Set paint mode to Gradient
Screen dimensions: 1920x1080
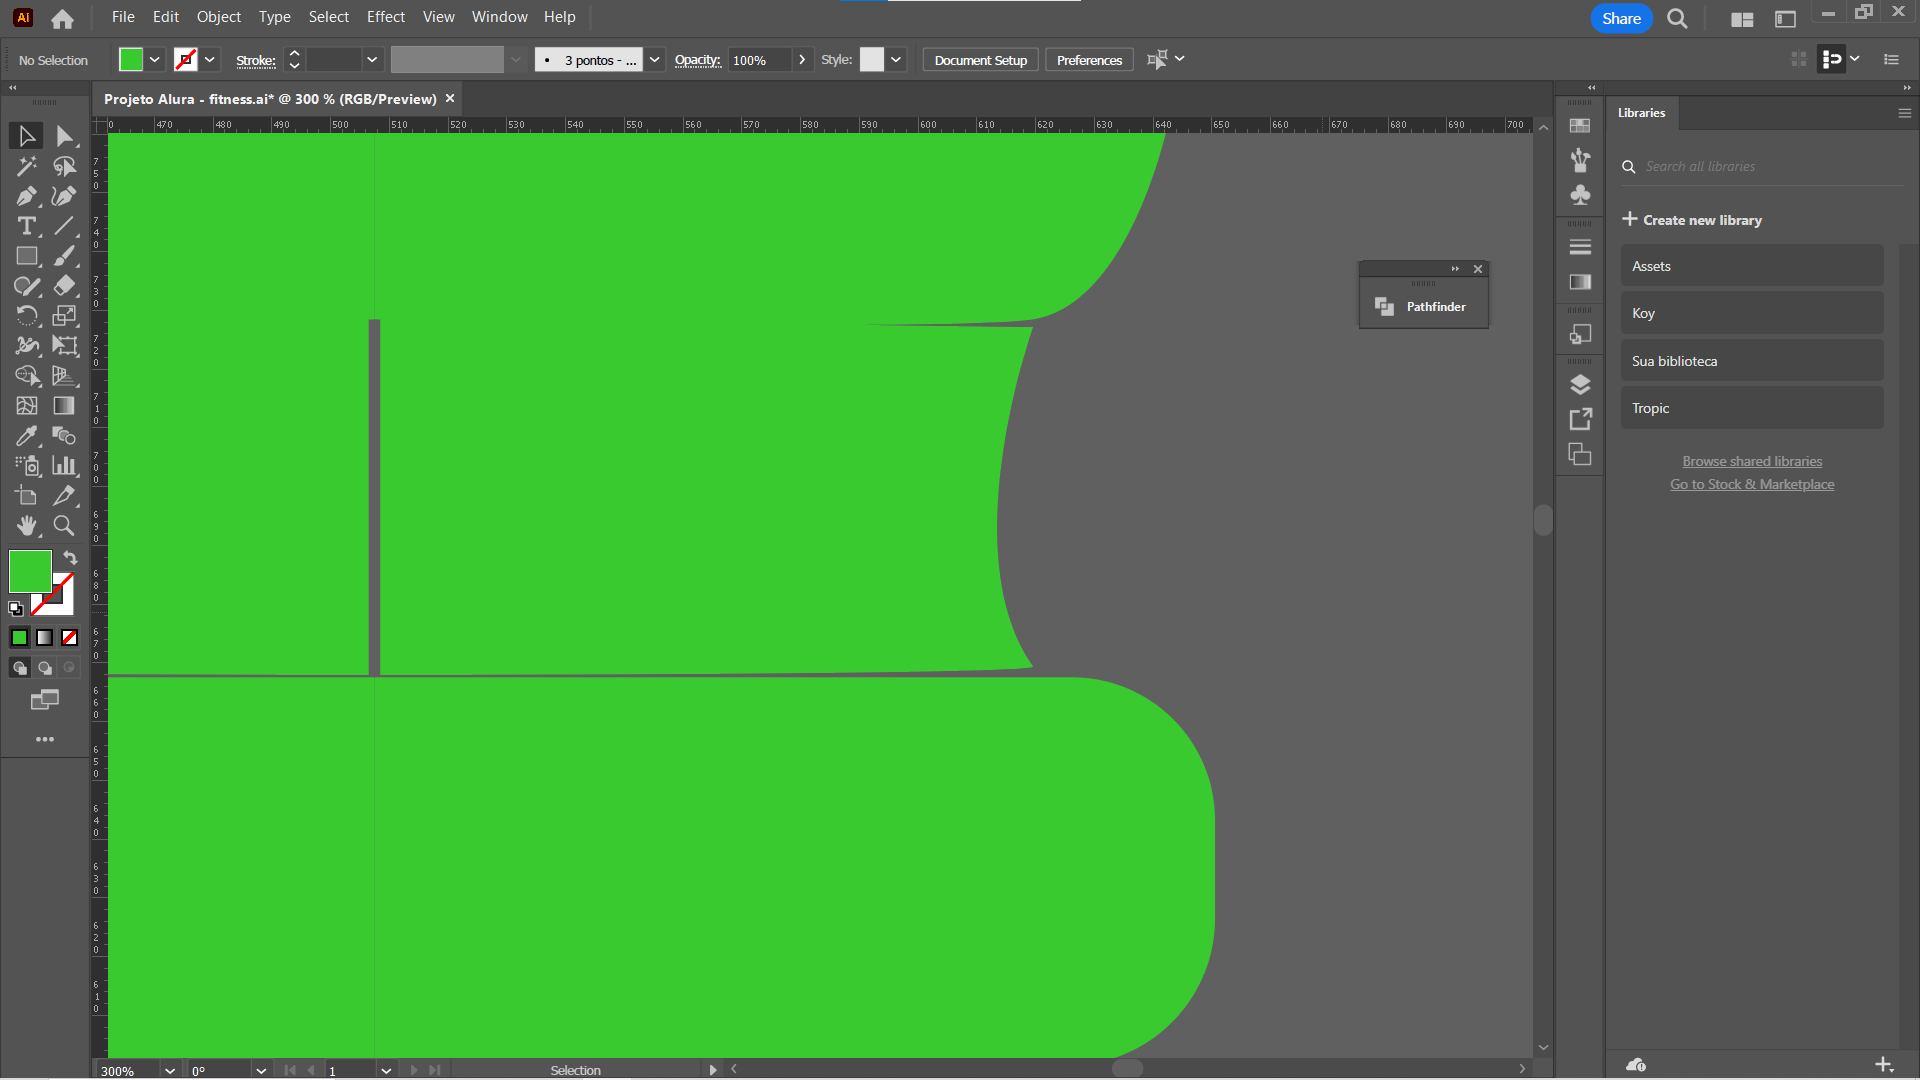45,638
